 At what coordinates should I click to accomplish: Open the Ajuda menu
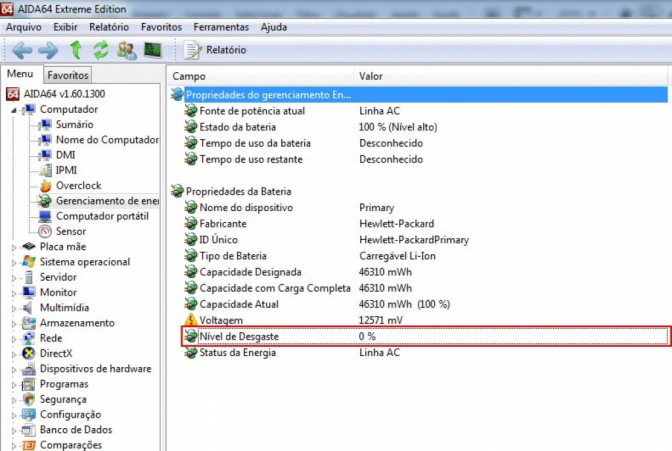click(274, 27)
